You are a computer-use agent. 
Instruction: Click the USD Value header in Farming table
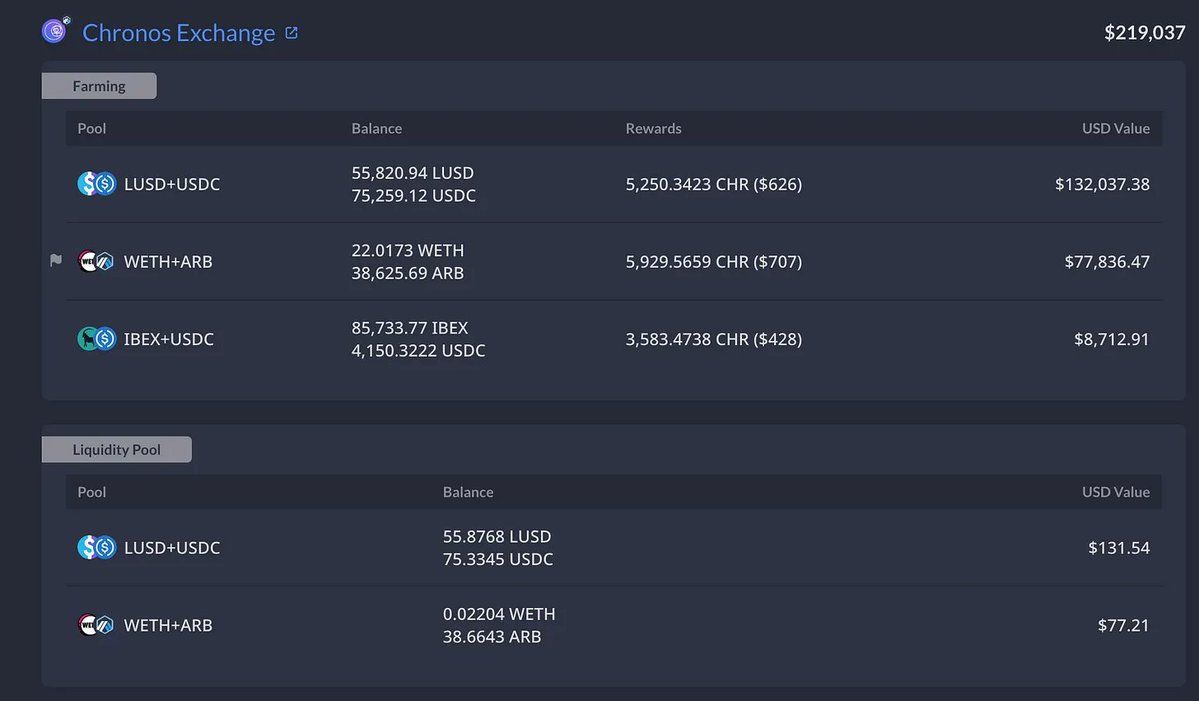(1116, 128)
